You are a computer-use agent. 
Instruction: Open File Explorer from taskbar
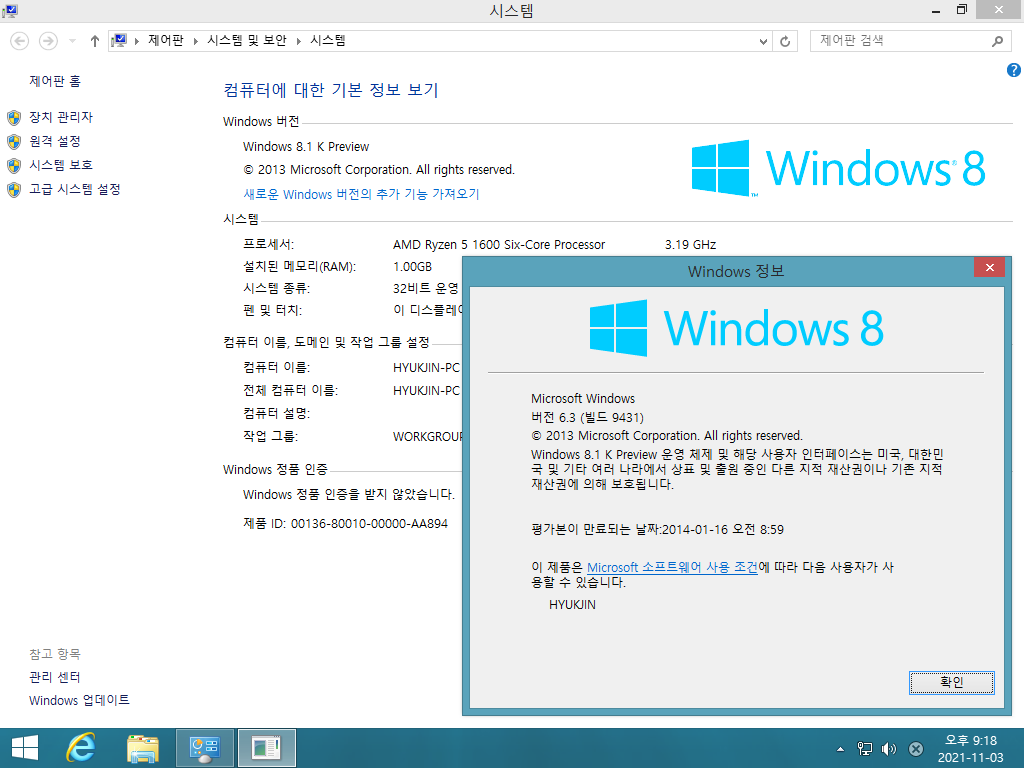[143, 748]
